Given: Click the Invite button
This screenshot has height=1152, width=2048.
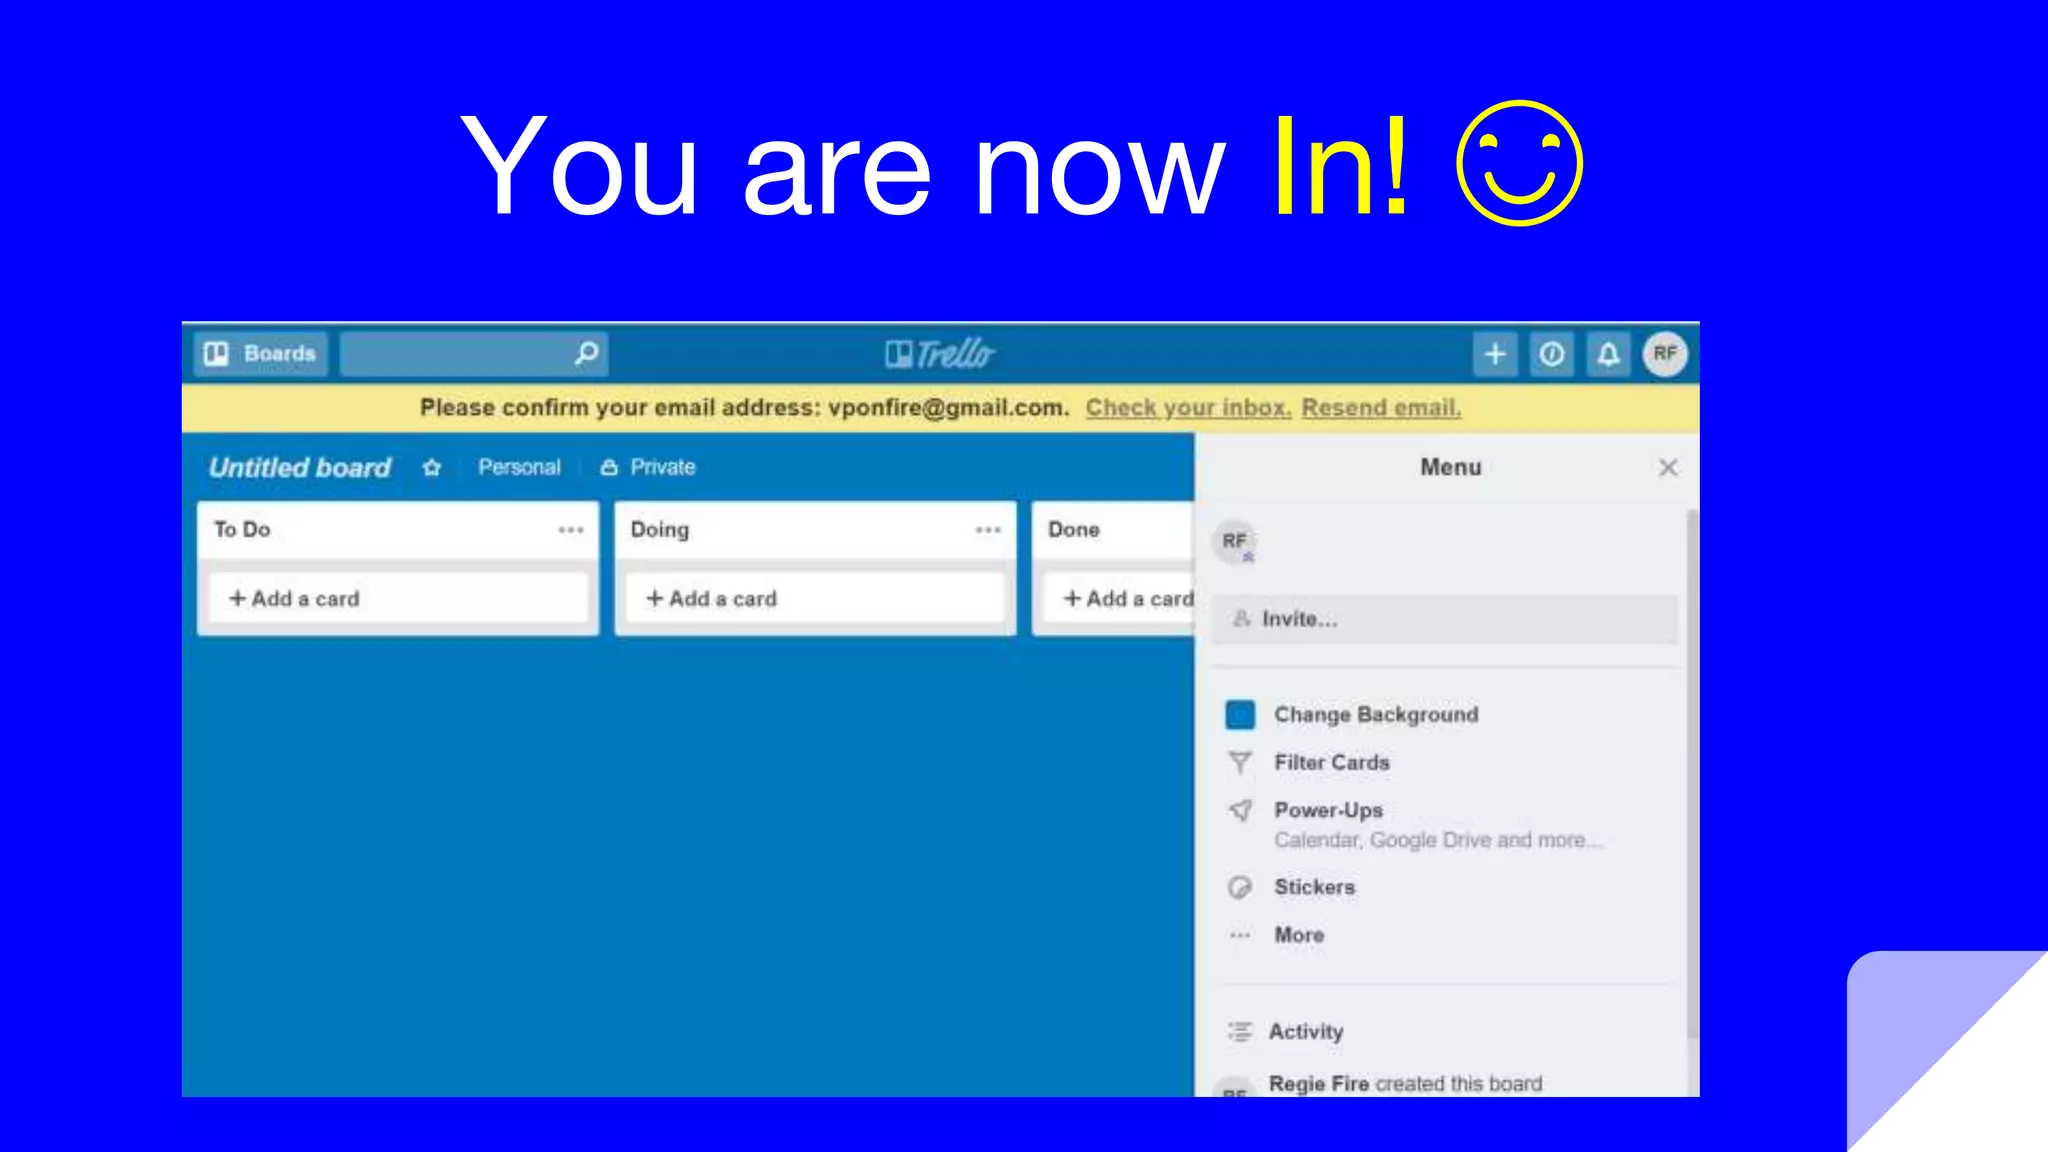Looking at the screenshot, I should [x=1445, y=619].
